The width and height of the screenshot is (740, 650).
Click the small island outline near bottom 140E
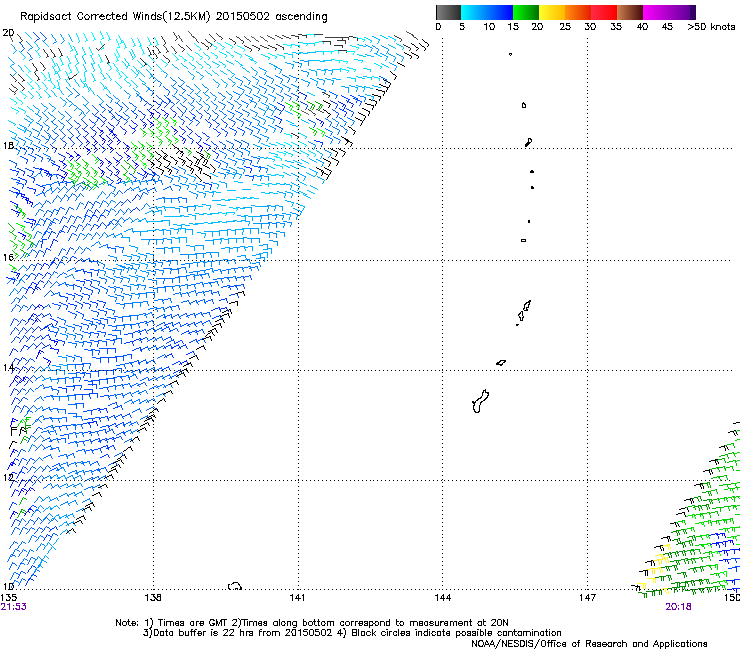[x=235, y=586]
